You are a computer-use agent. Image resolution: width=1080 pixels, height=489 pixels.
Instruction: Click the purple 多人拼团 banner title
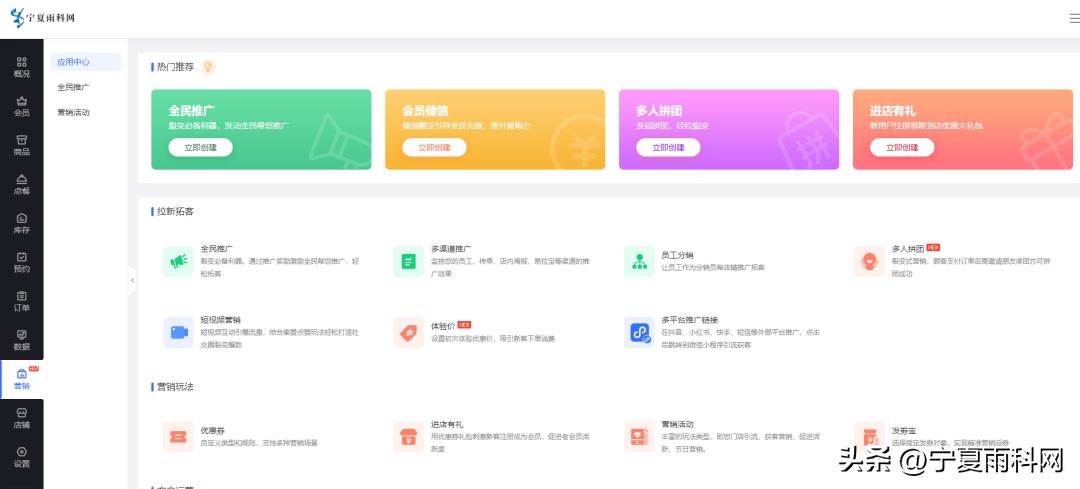click(x=659, y=110)
